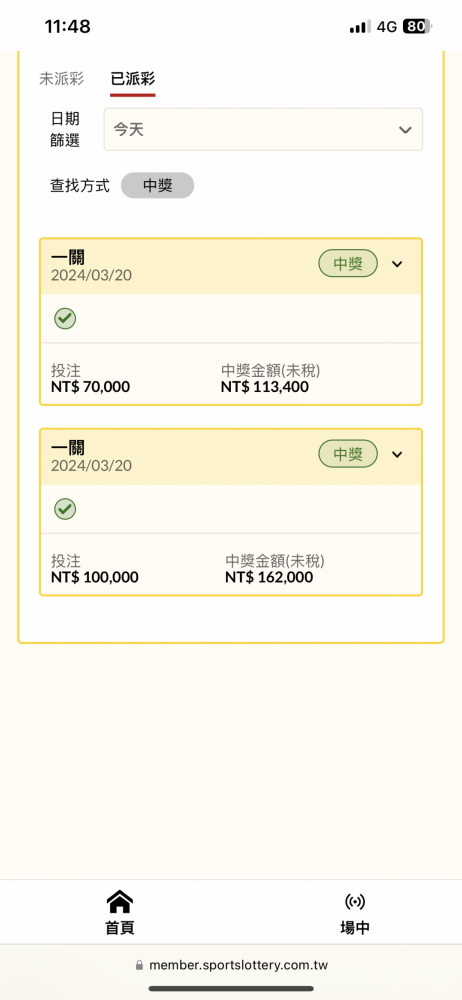Open first ticket header dated 2024/03/20
The width and height of the screenshot is (462, 1000).
click(x=231, y=266)
